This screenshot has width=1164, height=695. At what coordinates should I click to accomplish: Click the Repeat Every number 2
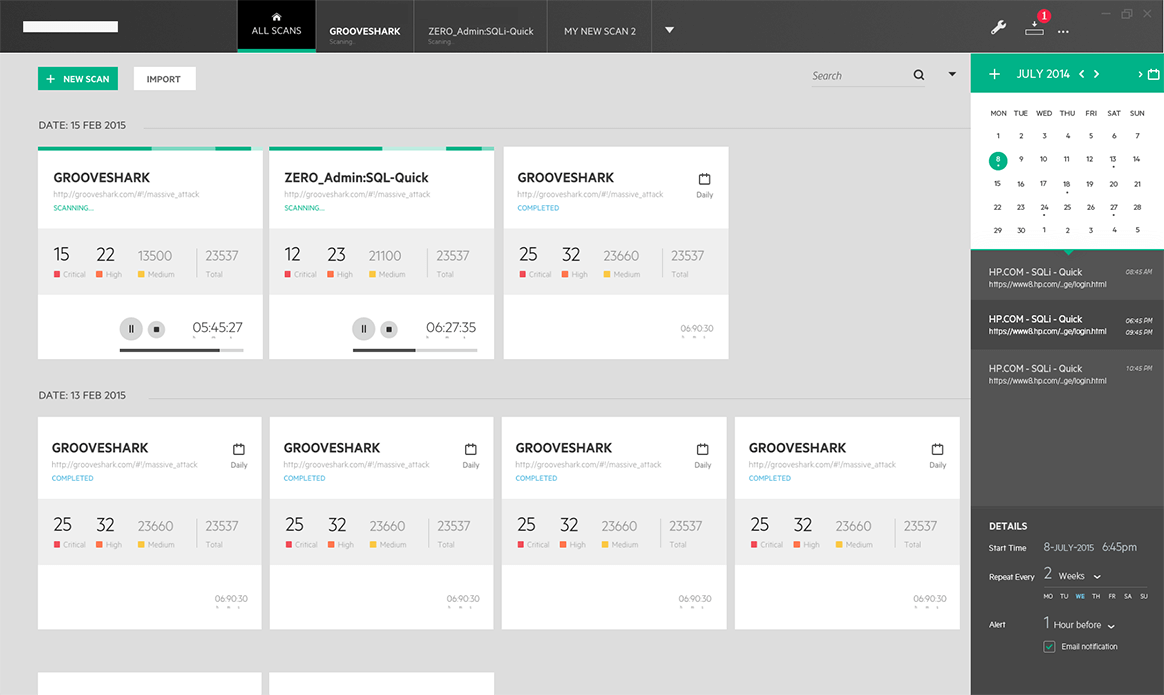(x=1047, y=573)
